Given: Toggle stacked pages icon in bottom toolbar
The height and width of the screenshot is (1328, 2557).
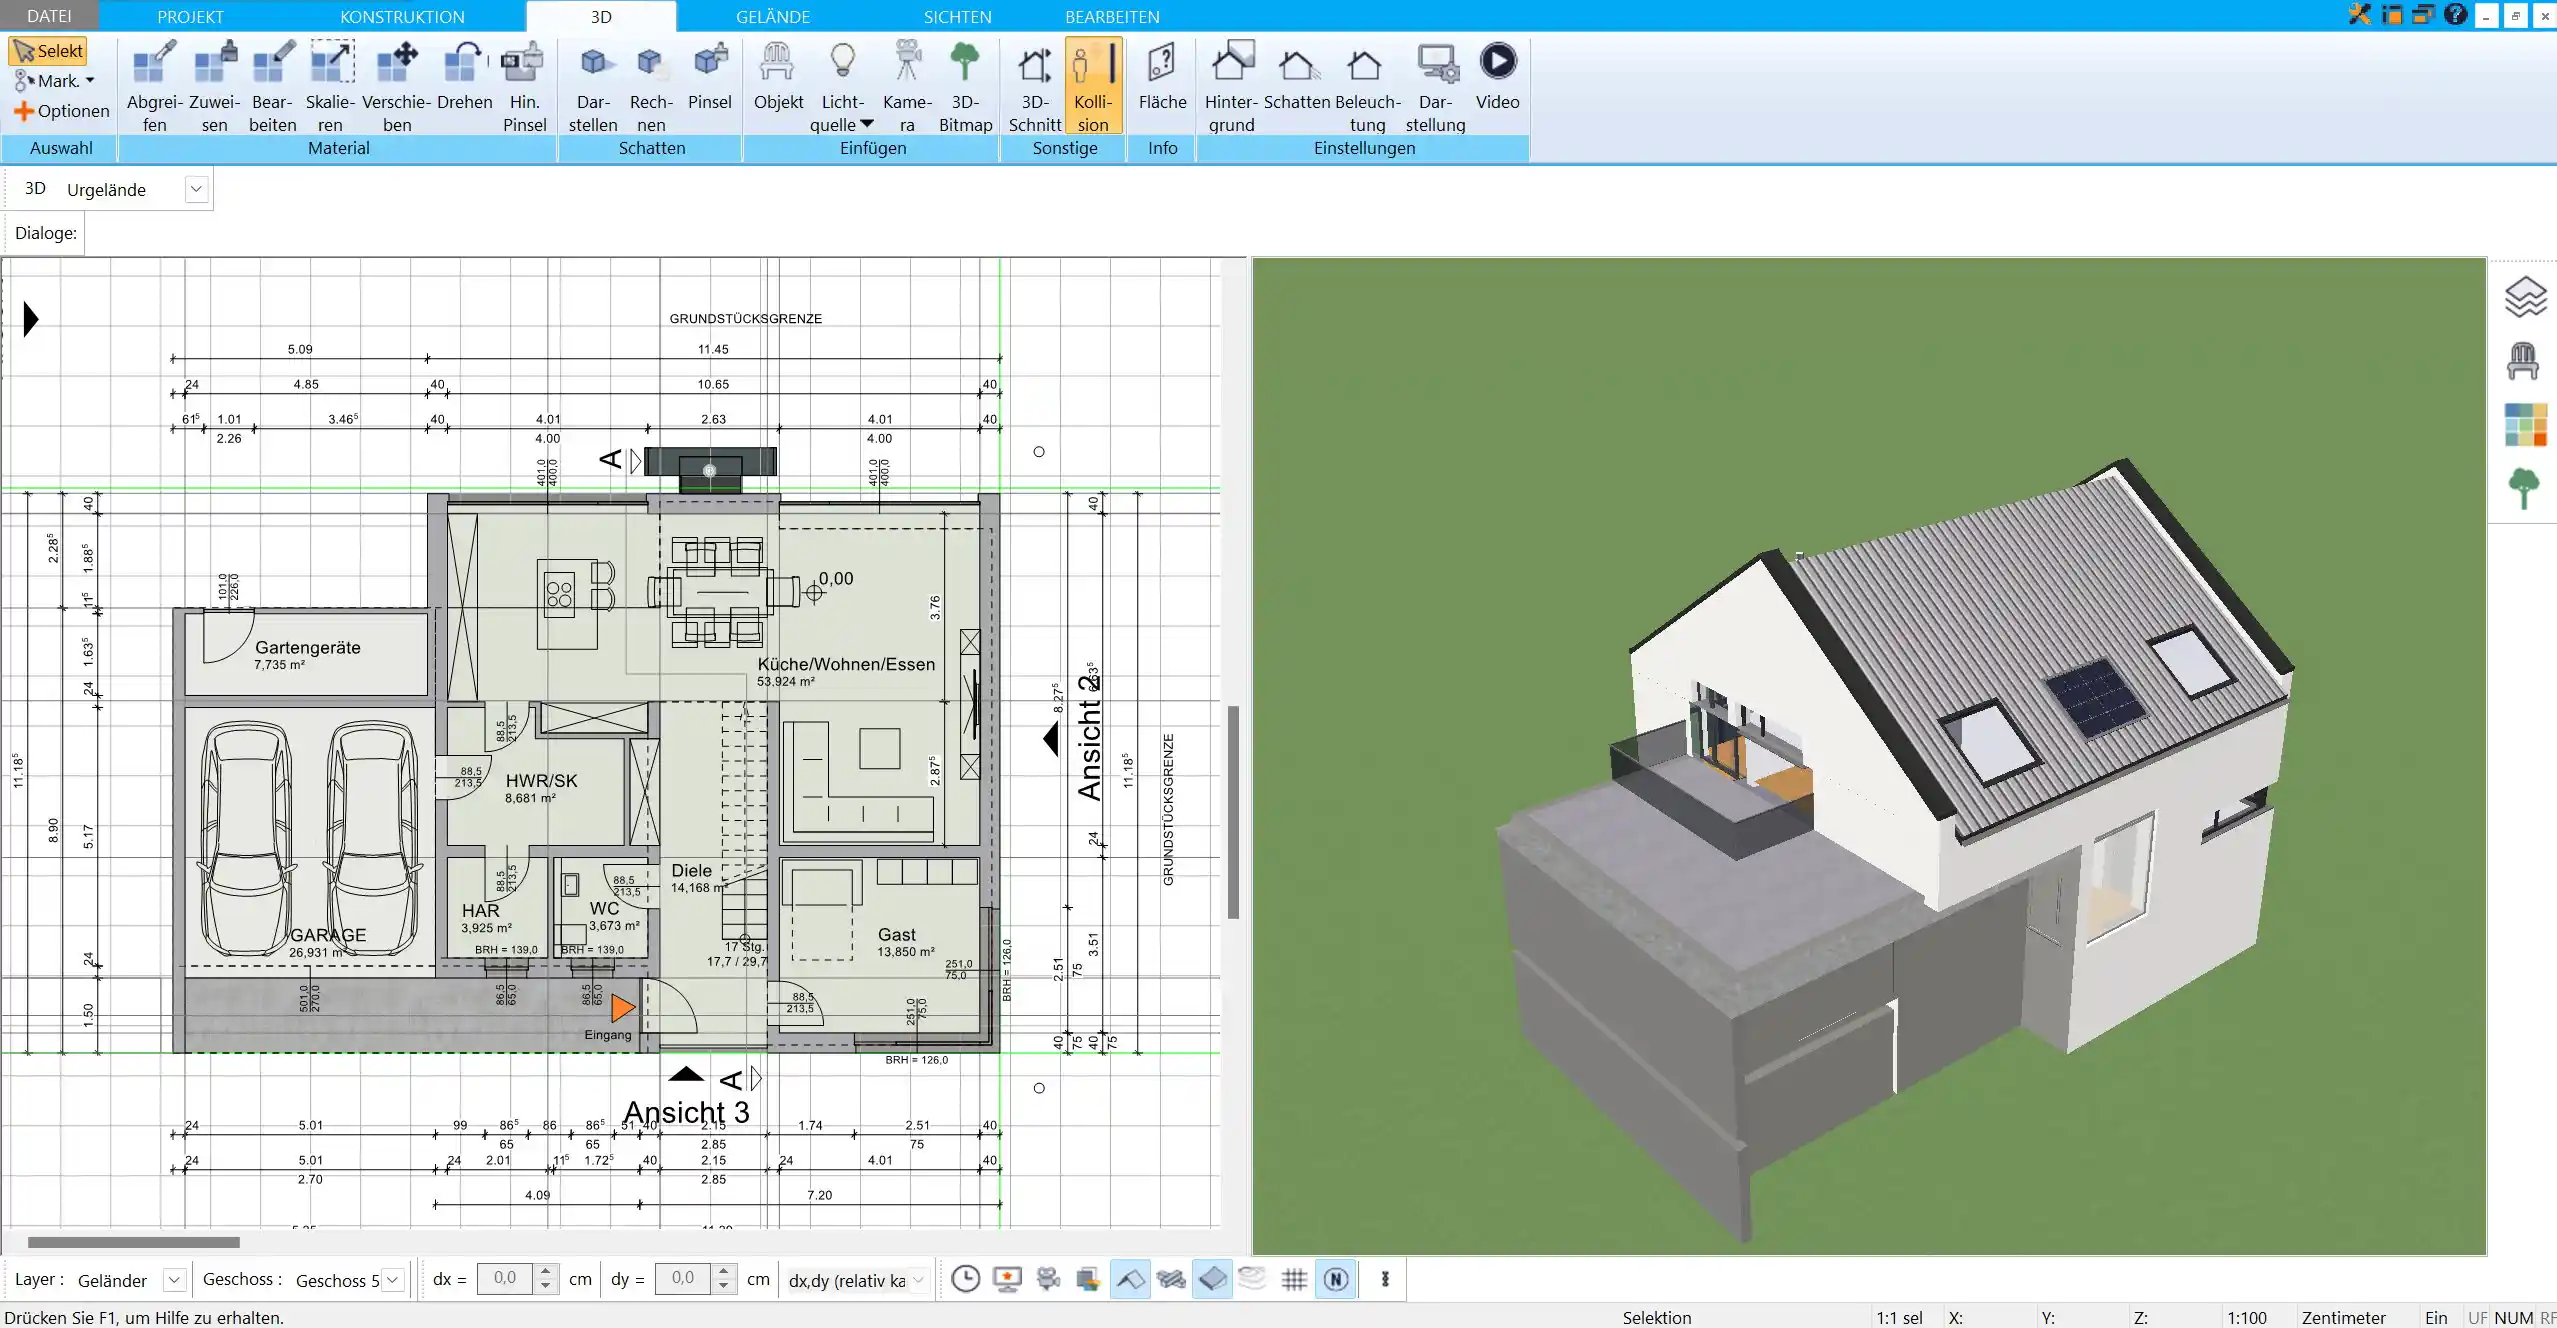Looking at the screenshot, I should point(1089,1279).
